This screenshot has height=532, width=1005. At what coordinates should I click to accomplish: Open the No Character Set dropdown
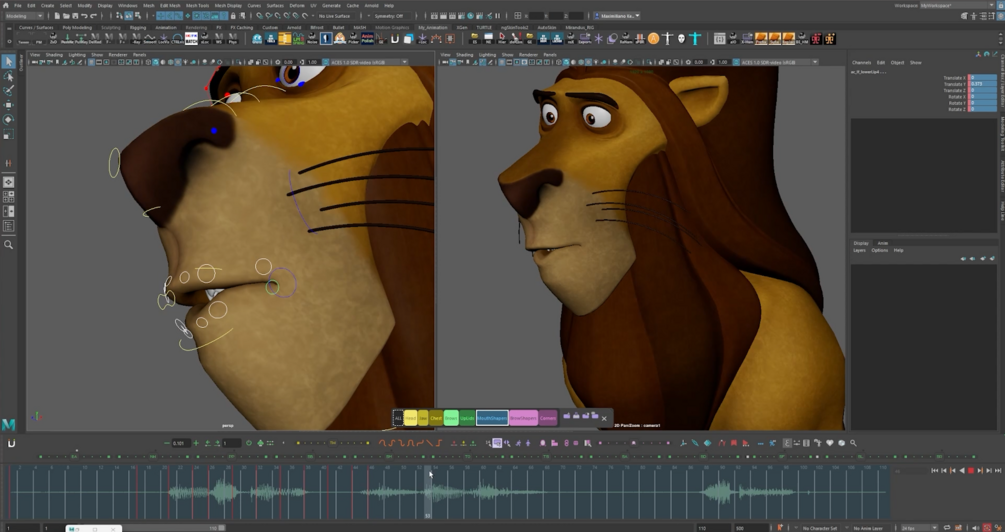point(820,528)
